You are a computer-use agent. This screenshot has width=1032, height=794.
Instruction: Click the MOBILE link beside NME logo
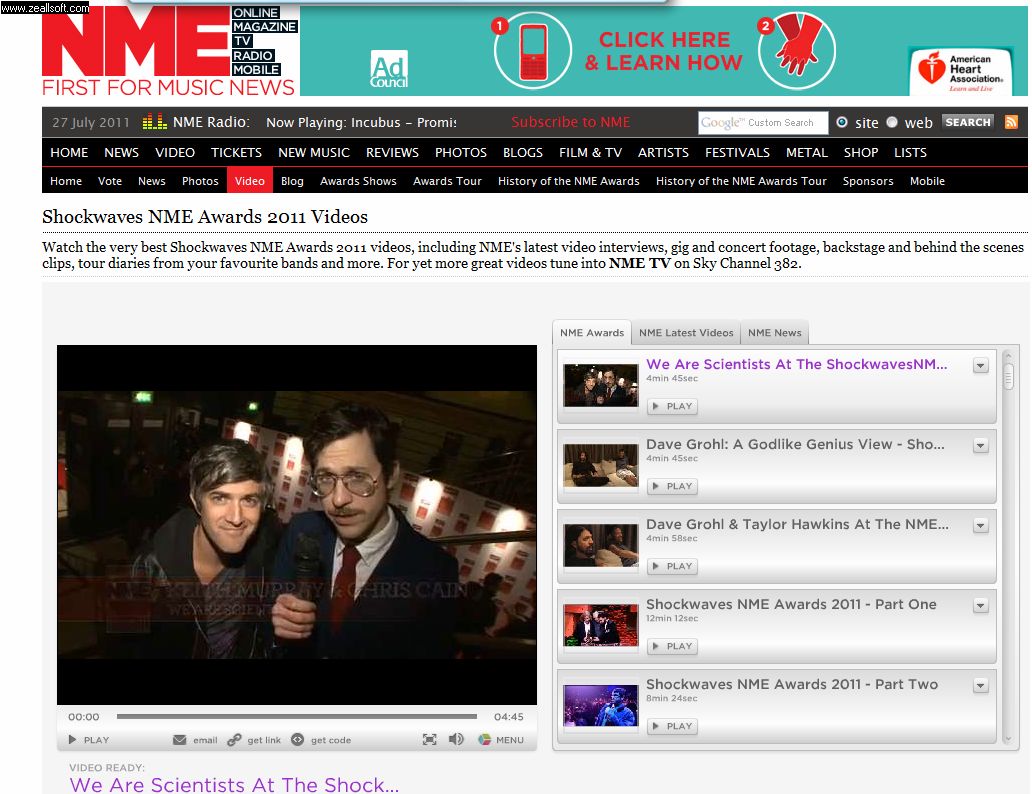pos(256,70)
